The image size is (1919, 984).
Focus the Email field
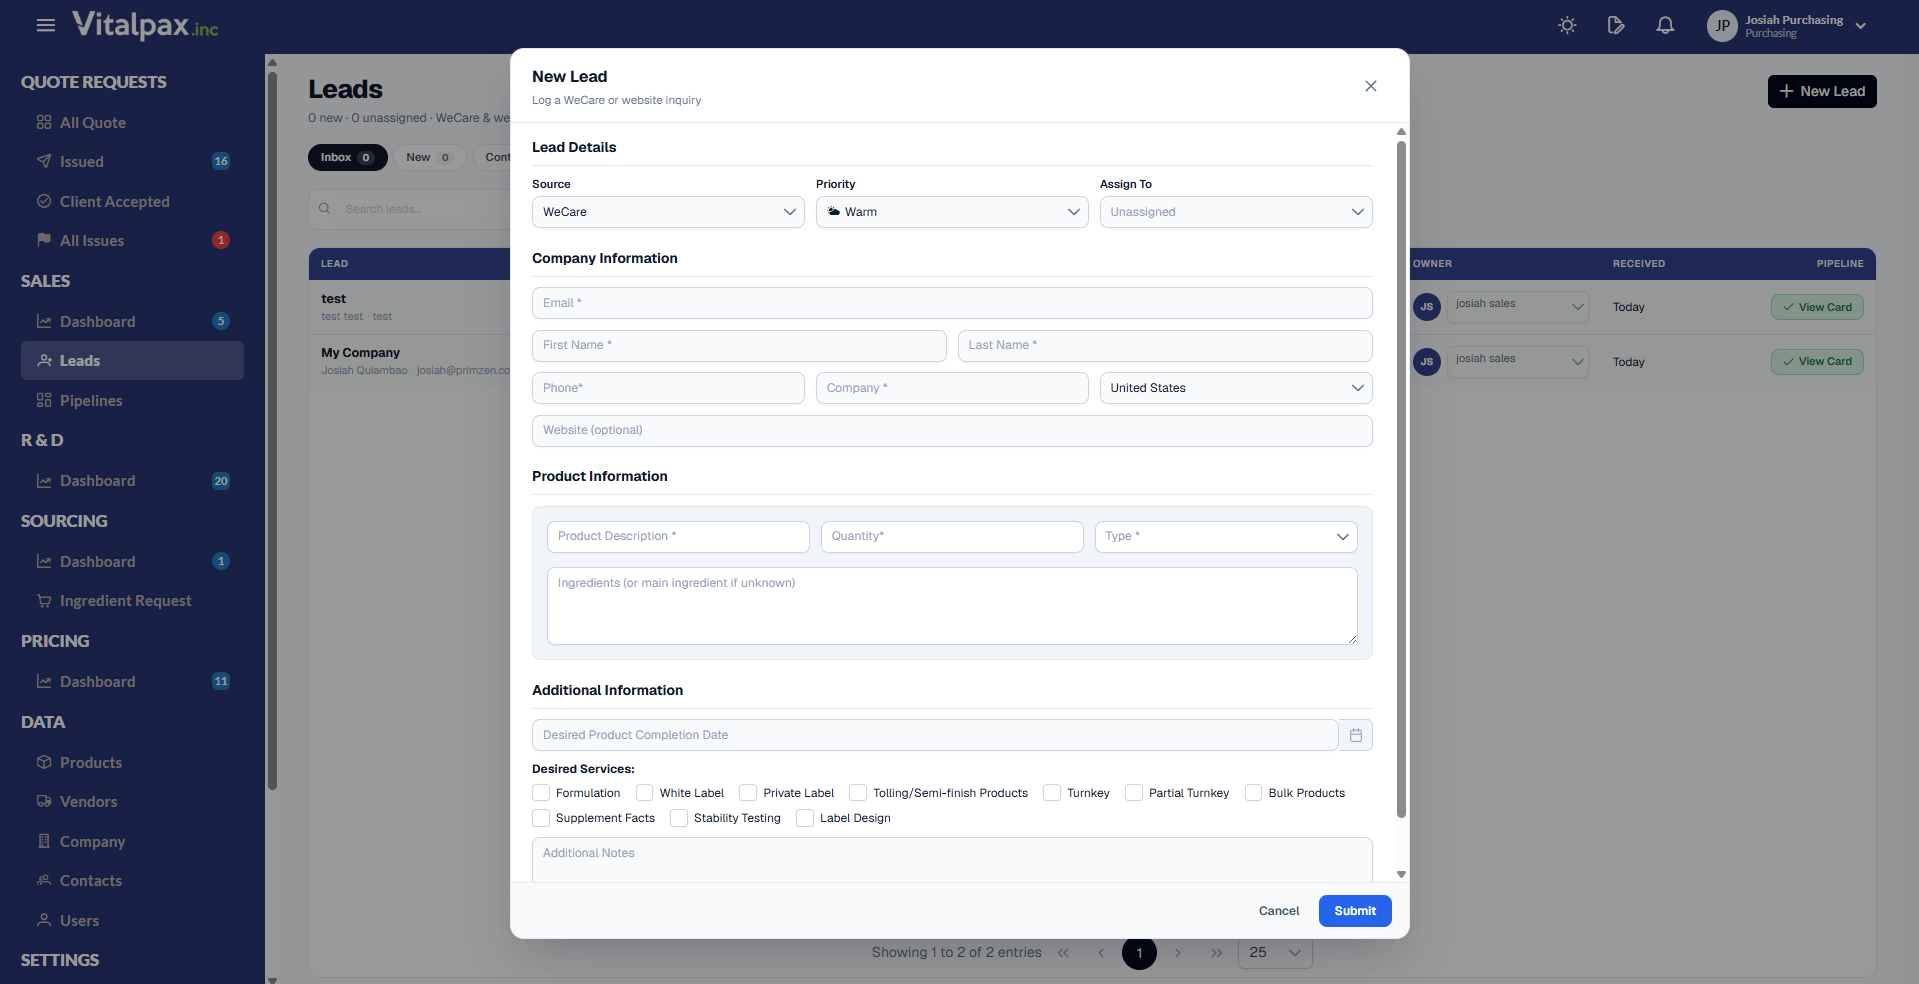(x=952, y=303)
